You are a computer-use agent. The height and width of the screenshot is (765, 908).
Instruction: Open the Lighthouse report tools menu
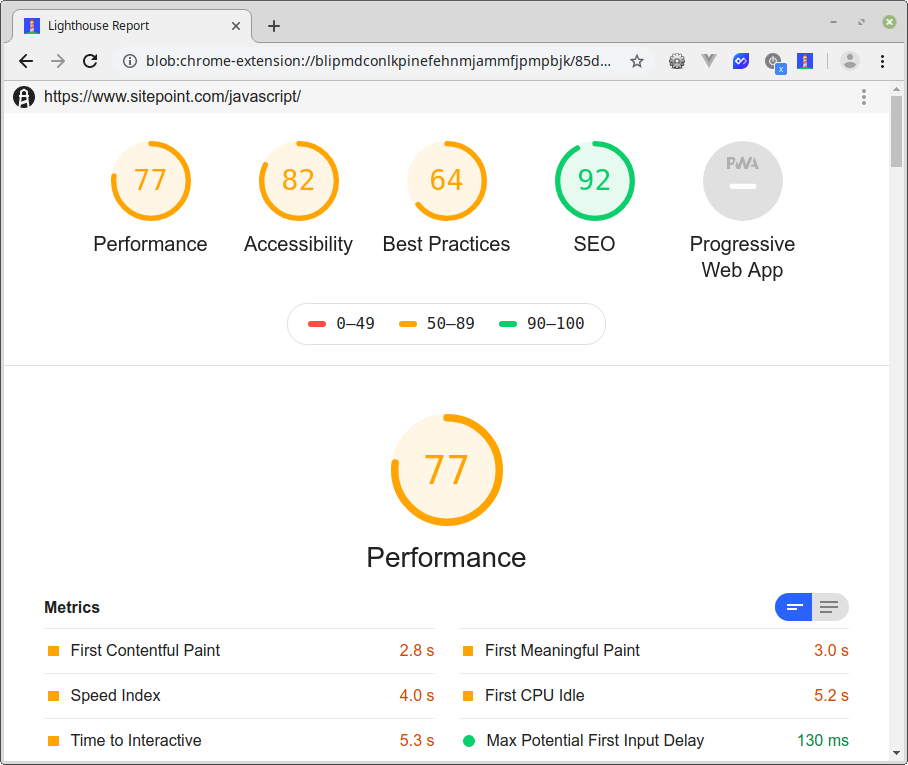864,97
